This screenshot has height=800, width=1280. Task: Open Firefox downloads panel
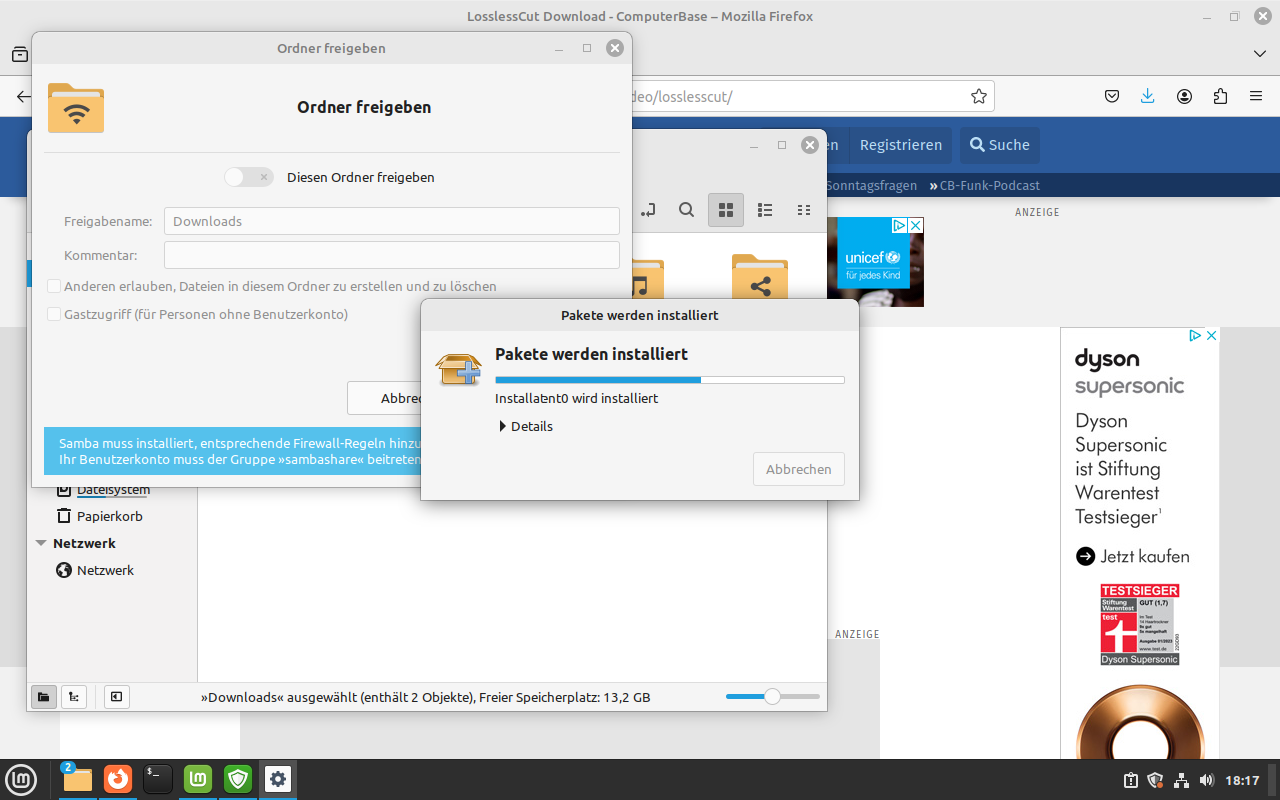1147,96
